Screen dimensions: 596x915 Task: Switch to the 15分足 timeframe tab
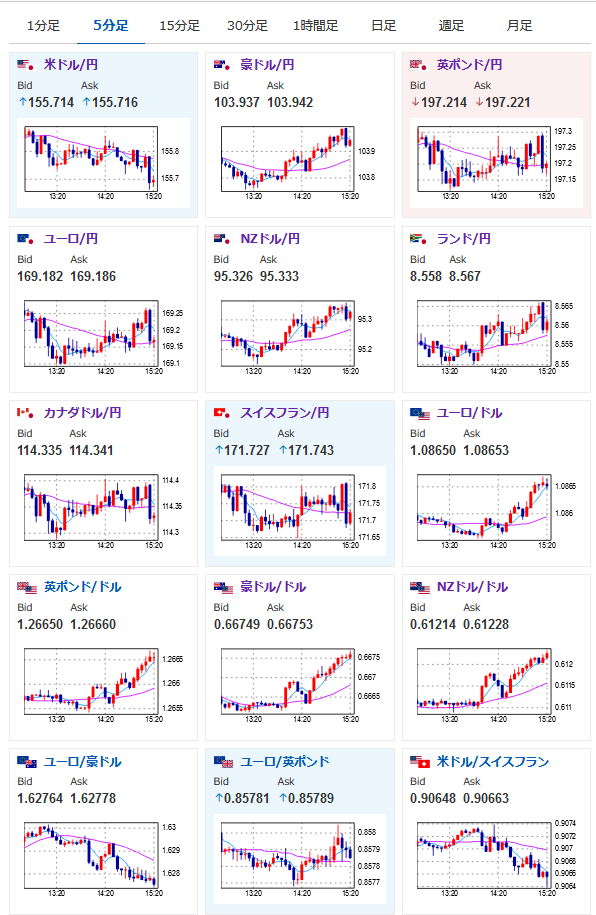(179, 26)
